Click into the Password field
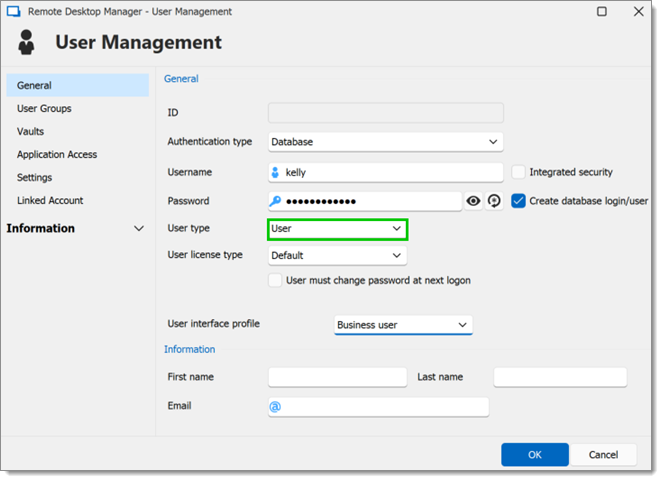 click(365, 201)
